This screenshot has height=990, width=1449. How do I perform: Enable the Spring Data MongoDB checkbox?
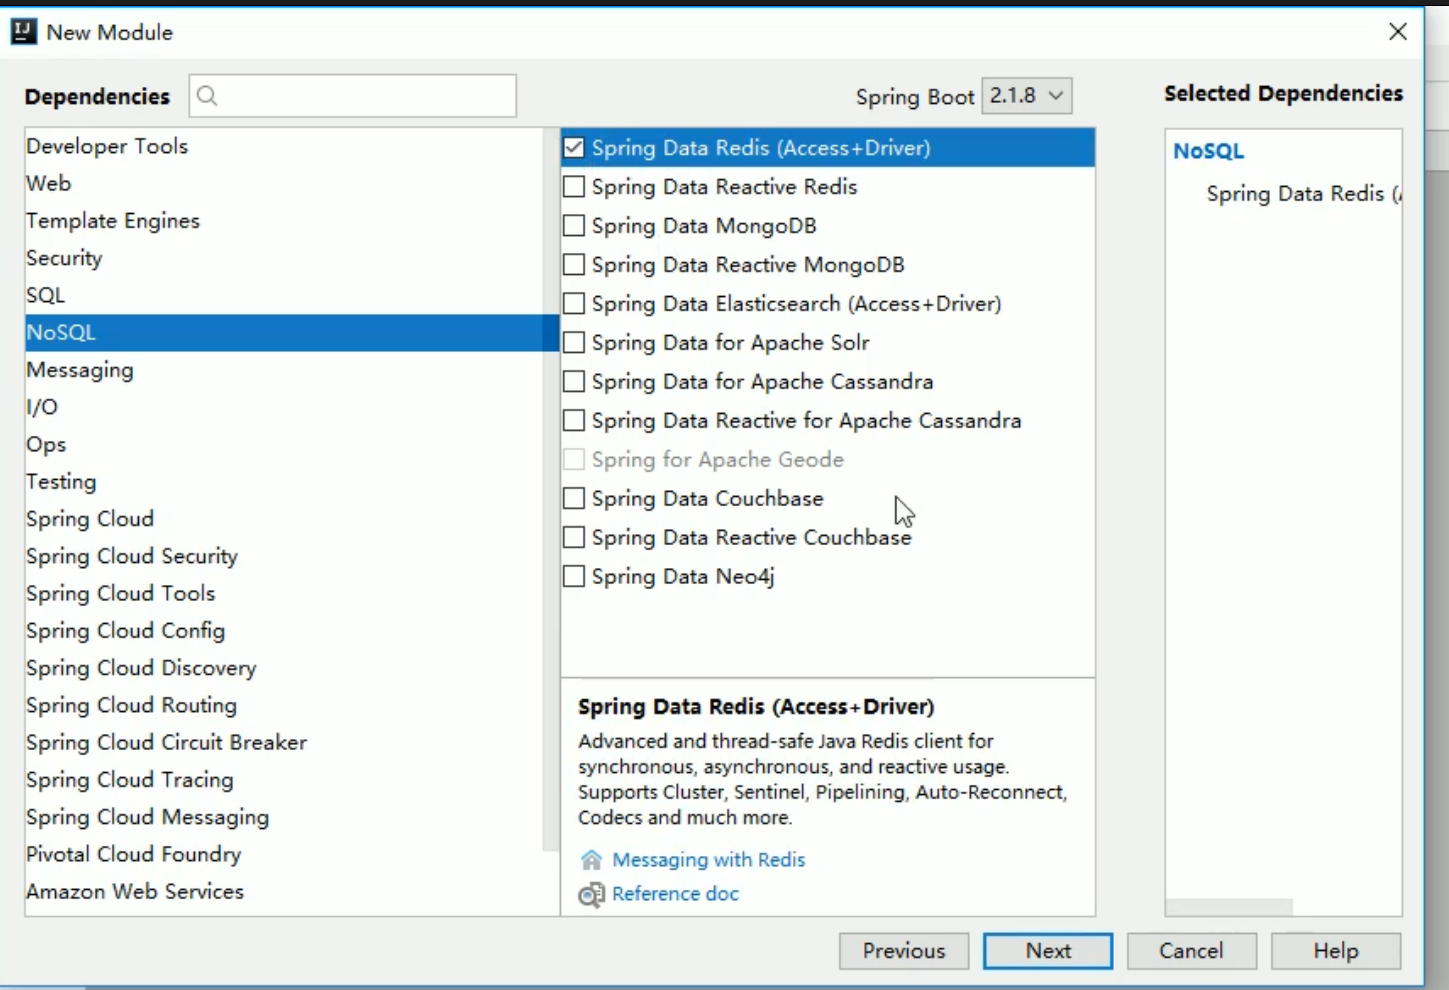point(574,226)
